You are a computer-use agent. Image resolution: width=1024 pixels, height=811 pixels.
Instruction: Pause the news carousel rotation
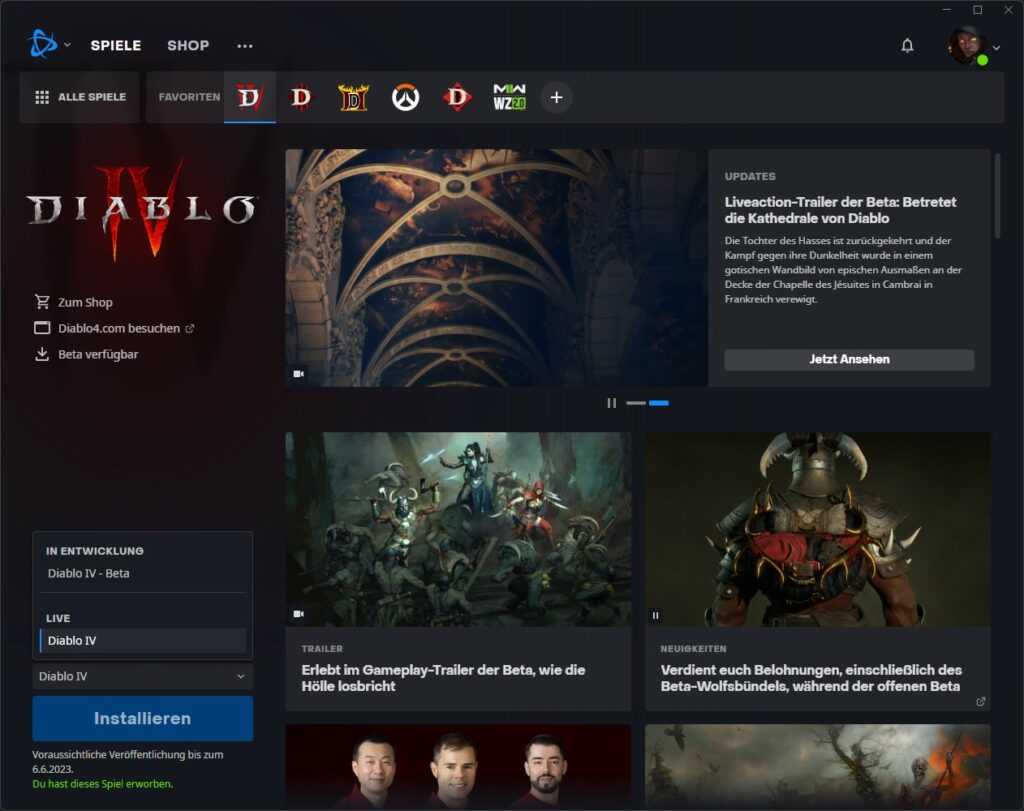click(611, 403)
